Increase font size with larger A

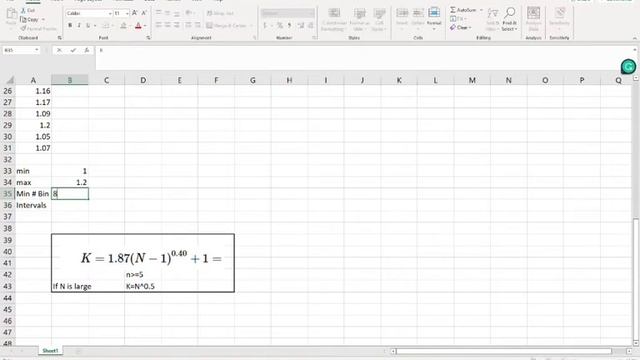(x=135, y=13)
